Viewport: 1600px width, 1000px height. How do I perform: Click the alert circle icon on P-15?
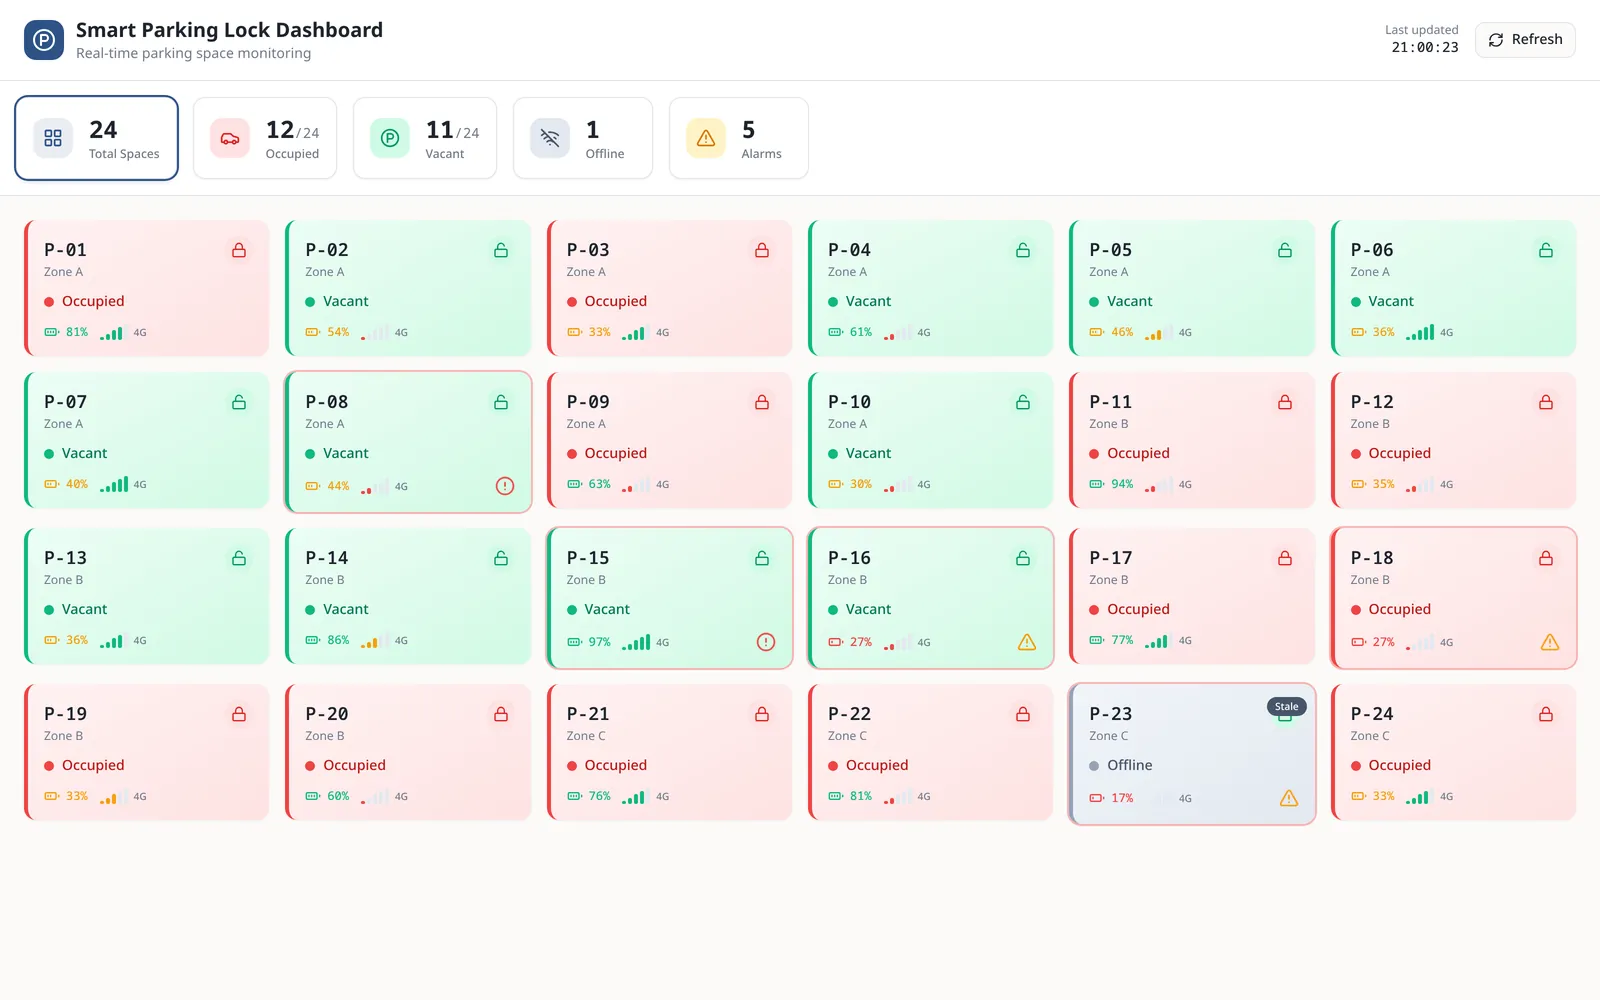tap(766, 642)
